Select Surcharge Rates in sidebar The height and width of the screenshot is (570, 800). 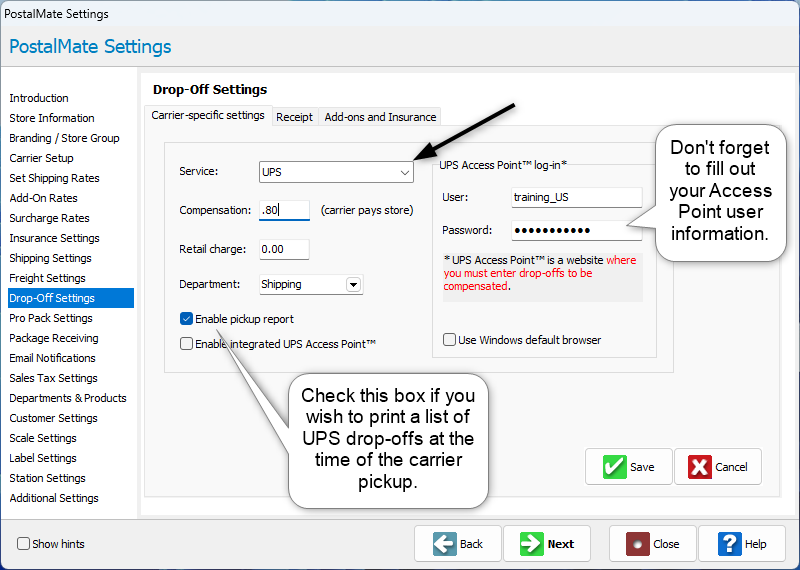click(x=49, y=218)
